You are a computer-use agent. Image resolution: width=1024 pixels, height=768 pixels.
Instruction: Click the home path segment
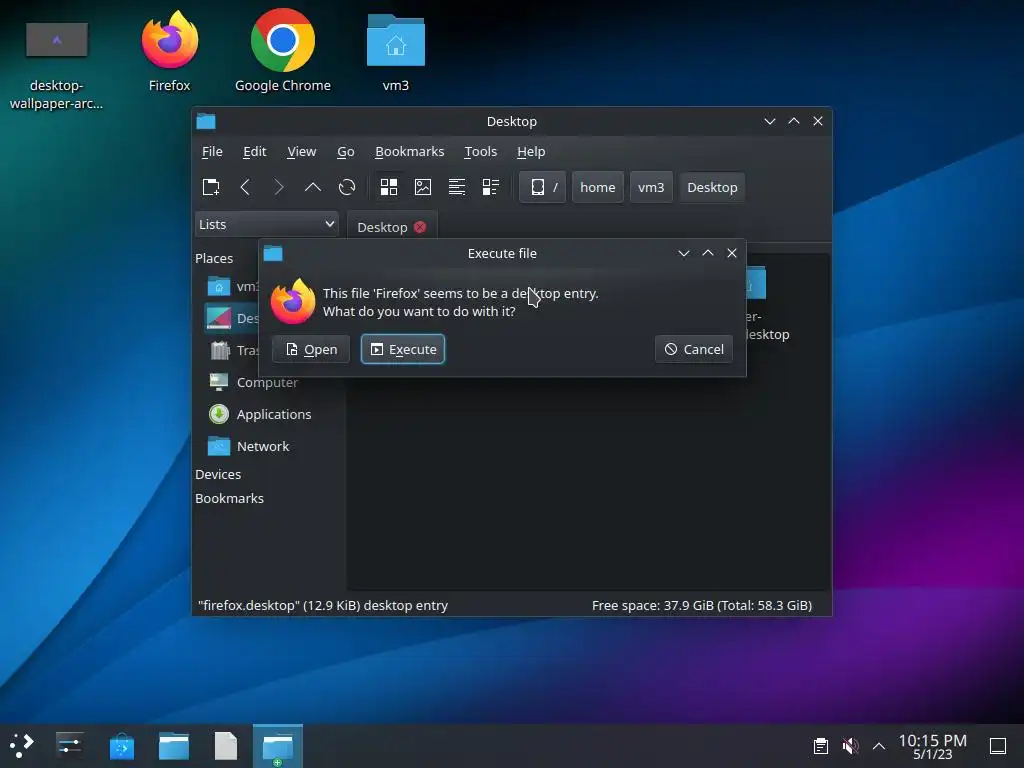[x=598, y=187]
